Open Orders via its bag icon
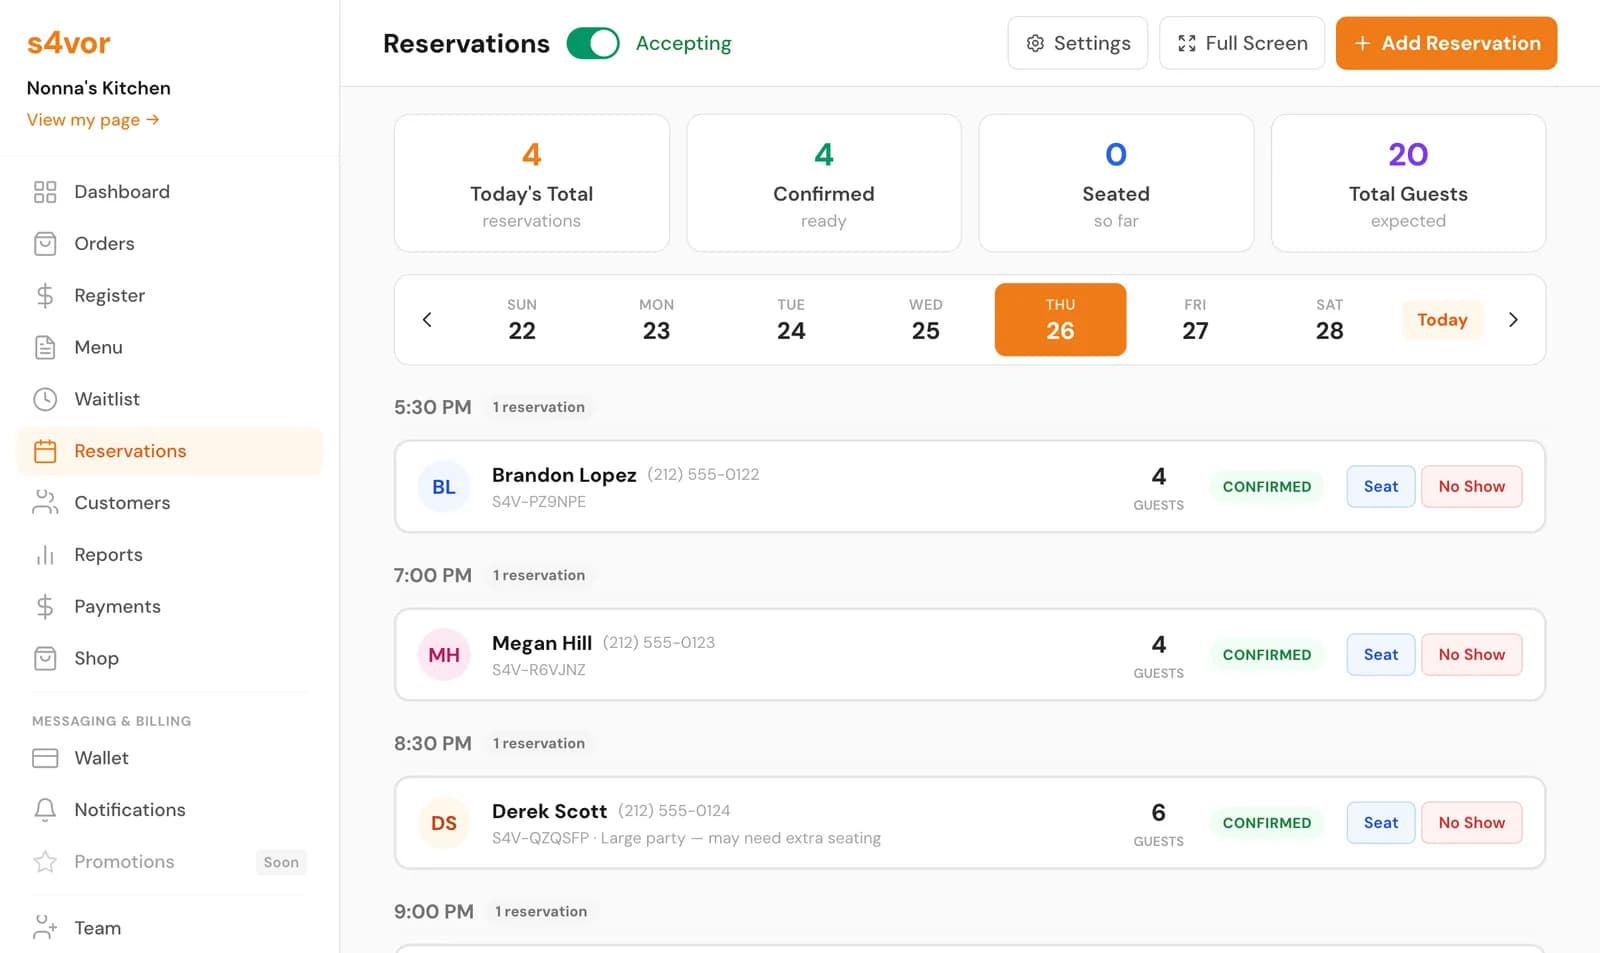 tap(45, 244)
